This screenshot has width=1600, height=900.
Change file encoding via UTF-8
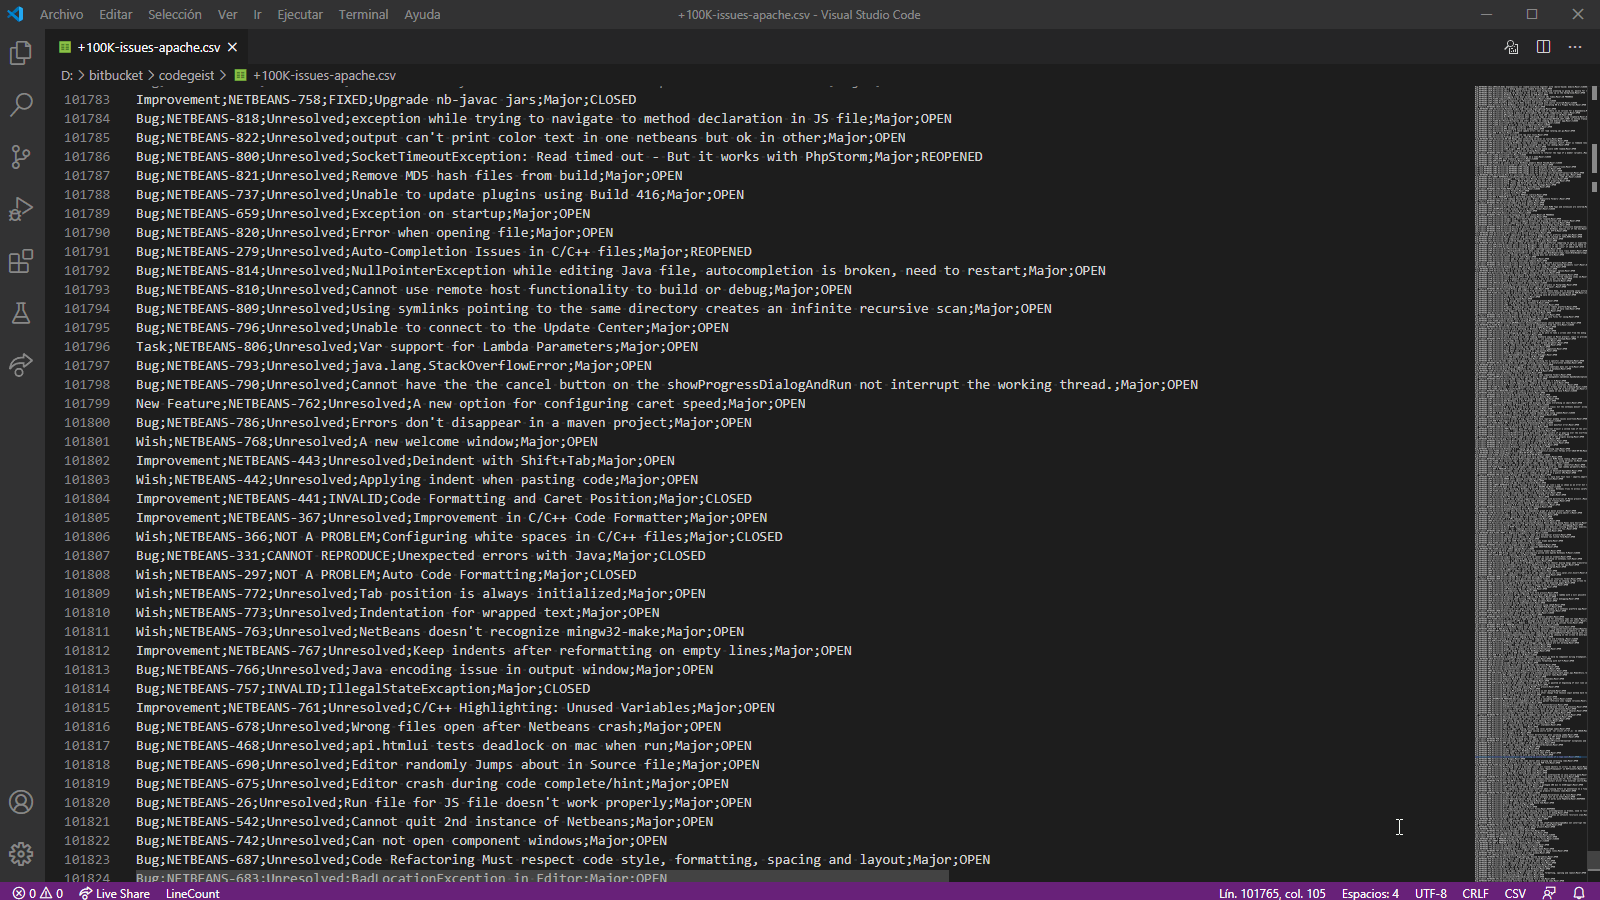pyautogui.click(x=1431, y=893)
